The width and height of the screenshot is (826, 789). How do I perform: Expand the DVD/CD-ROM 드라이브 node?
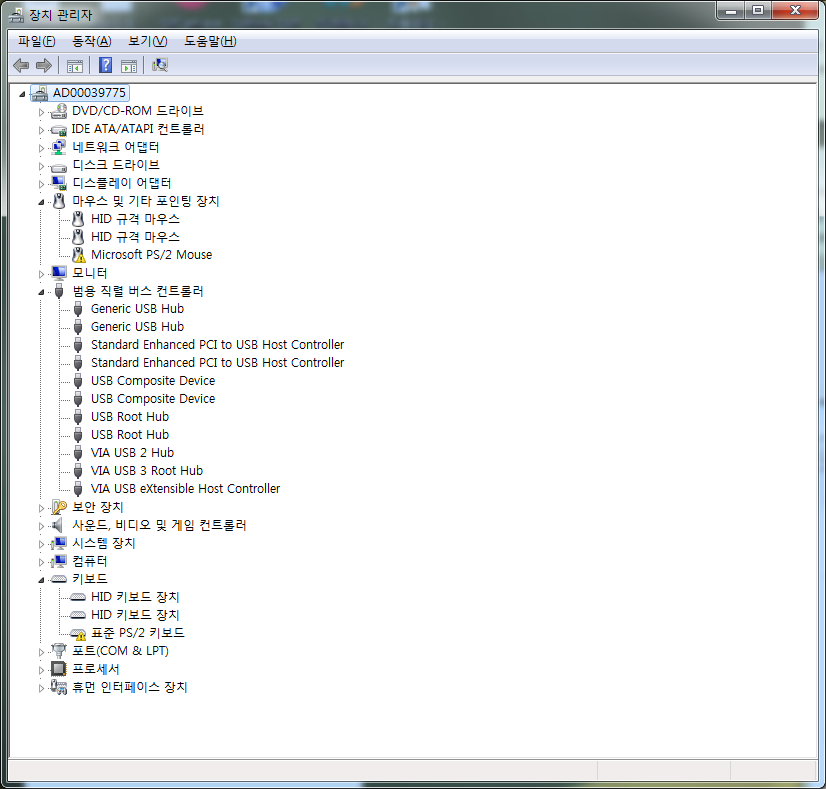[x=41, y=112]
